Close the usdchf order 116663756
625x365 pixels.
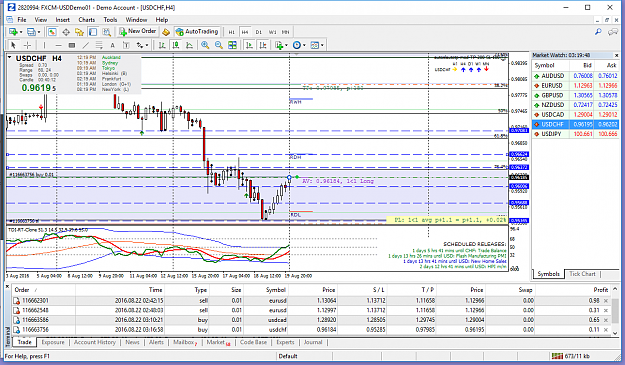click(606, 330)
